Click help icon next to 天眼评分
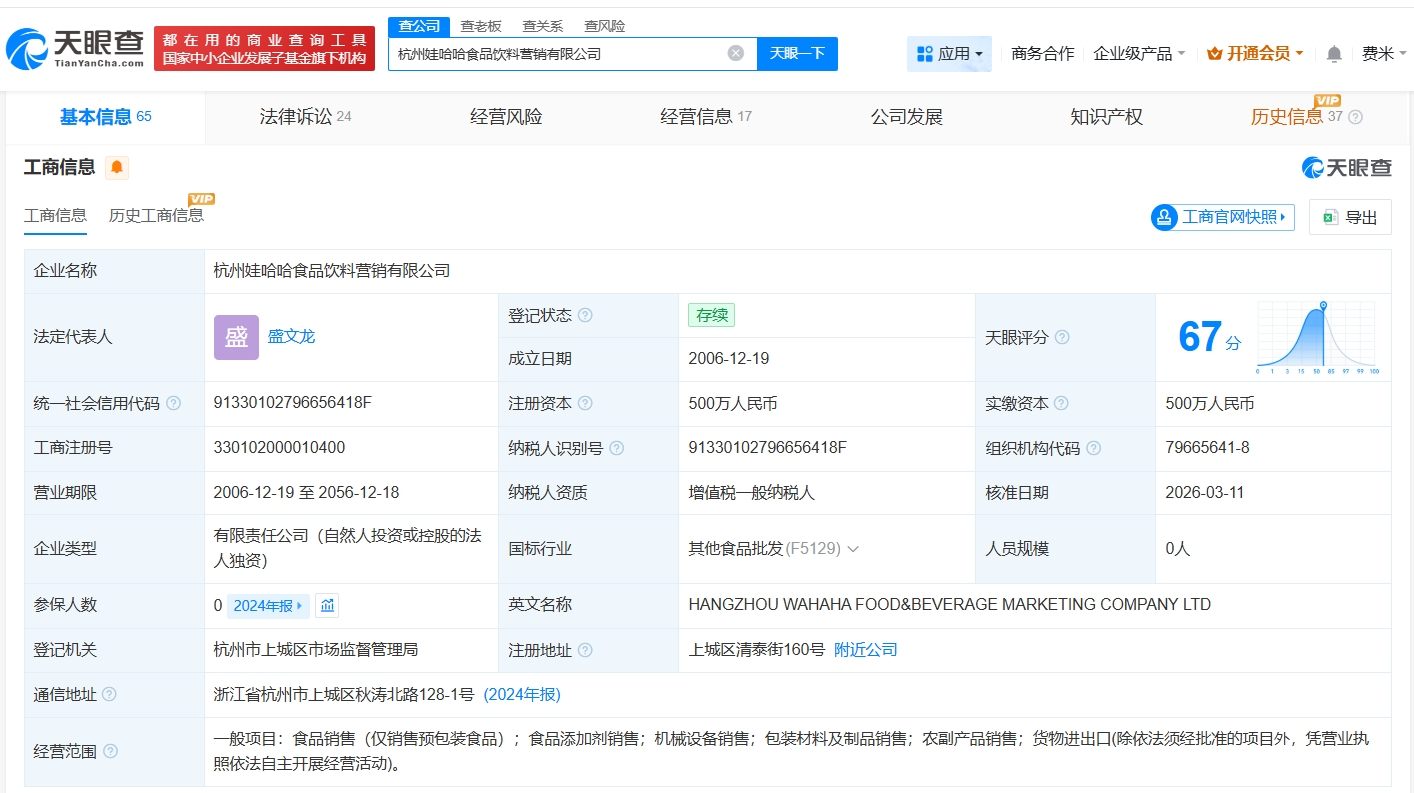The image size is (1414, 793). (1062, 338)
